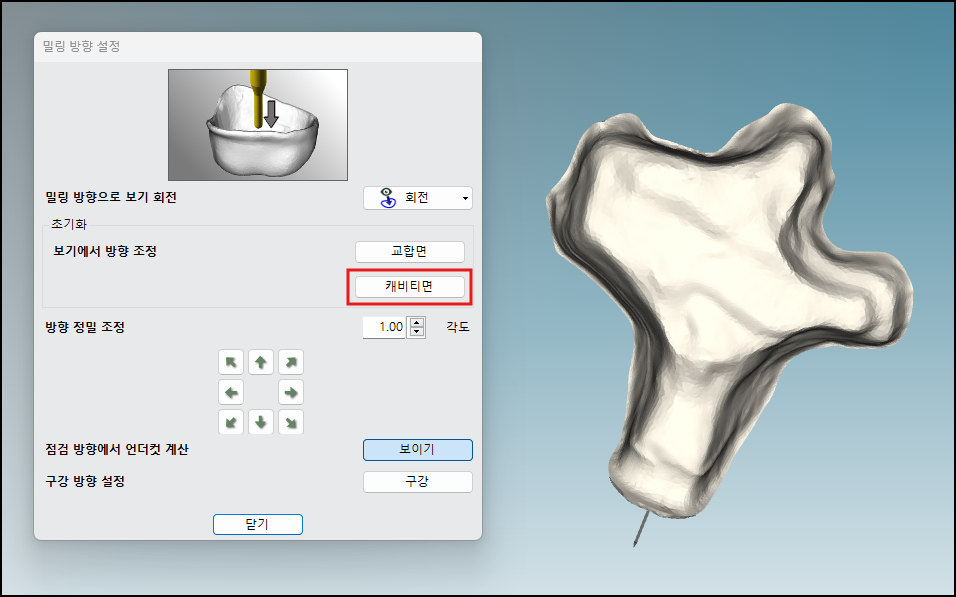The height and width of the screenshot is (597, 956).
Task: Click the up-right diagonal direction arrow
Action: pos(291,362)
